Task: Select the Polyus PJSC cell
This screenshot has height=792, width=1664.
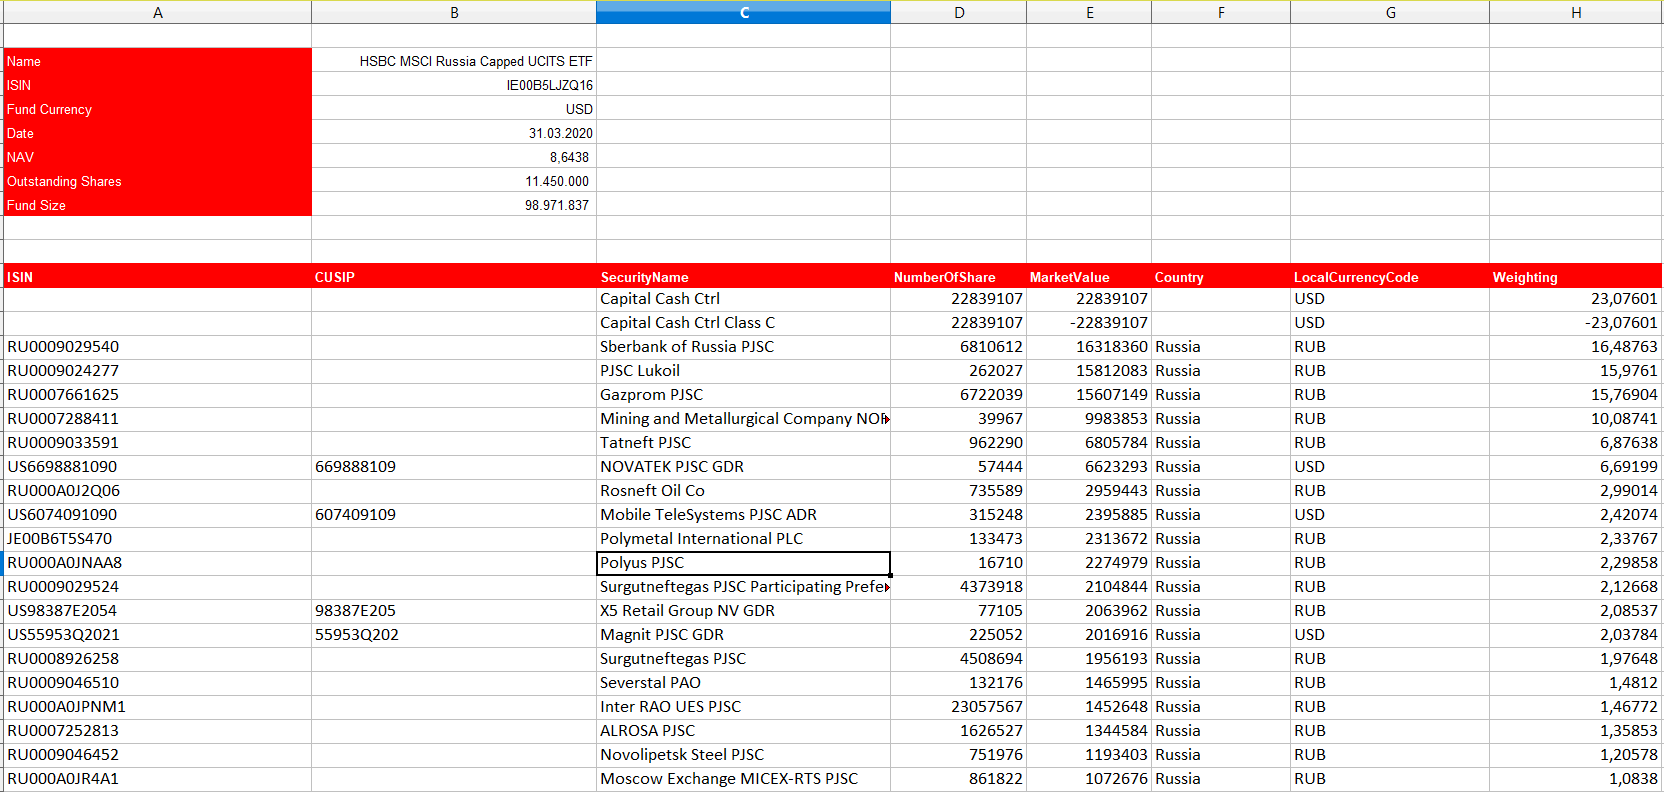Action: tap(742, 563)
